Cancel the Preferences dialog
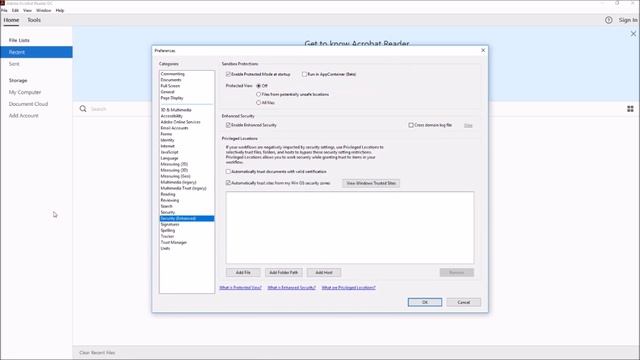The height and width of the screenshot is (360, 640). point(464,302)
